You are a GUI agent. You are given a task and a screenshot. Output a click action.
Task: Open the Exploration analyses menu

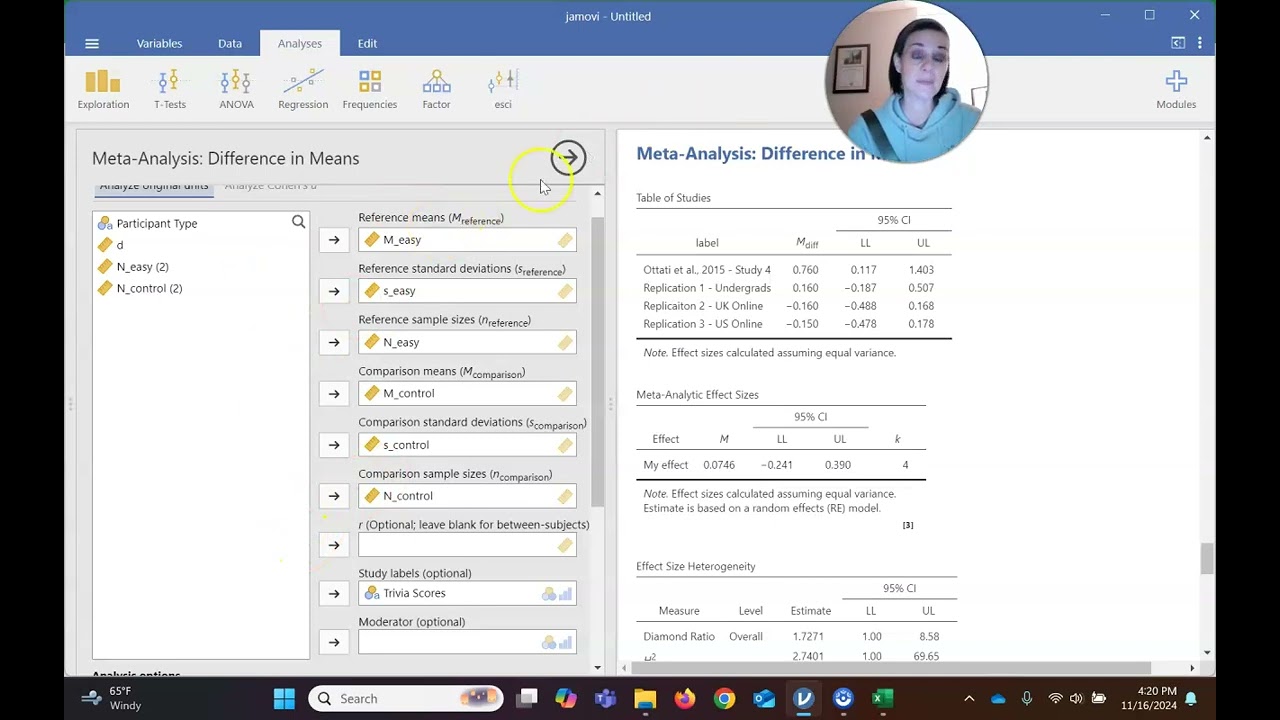coord(103,89)
